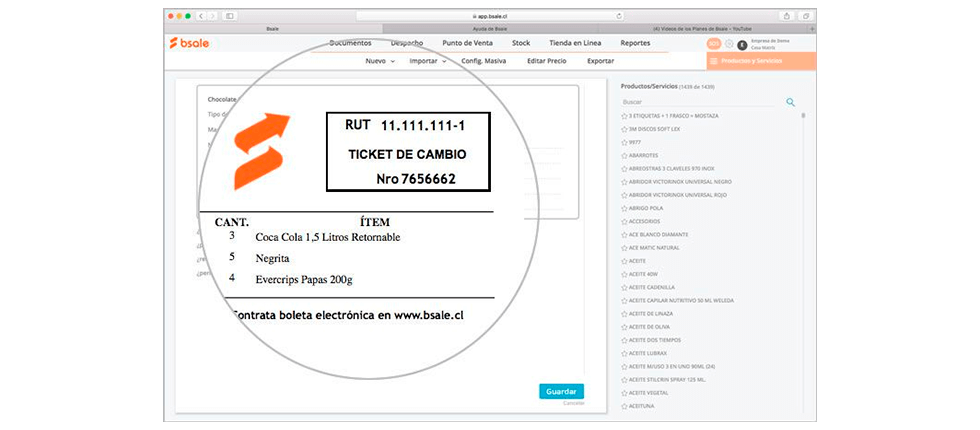Toggle favorite star for ABARROTES
This screenshot has width=980, height=430.
pyautogui.click(x=625, y=155)
